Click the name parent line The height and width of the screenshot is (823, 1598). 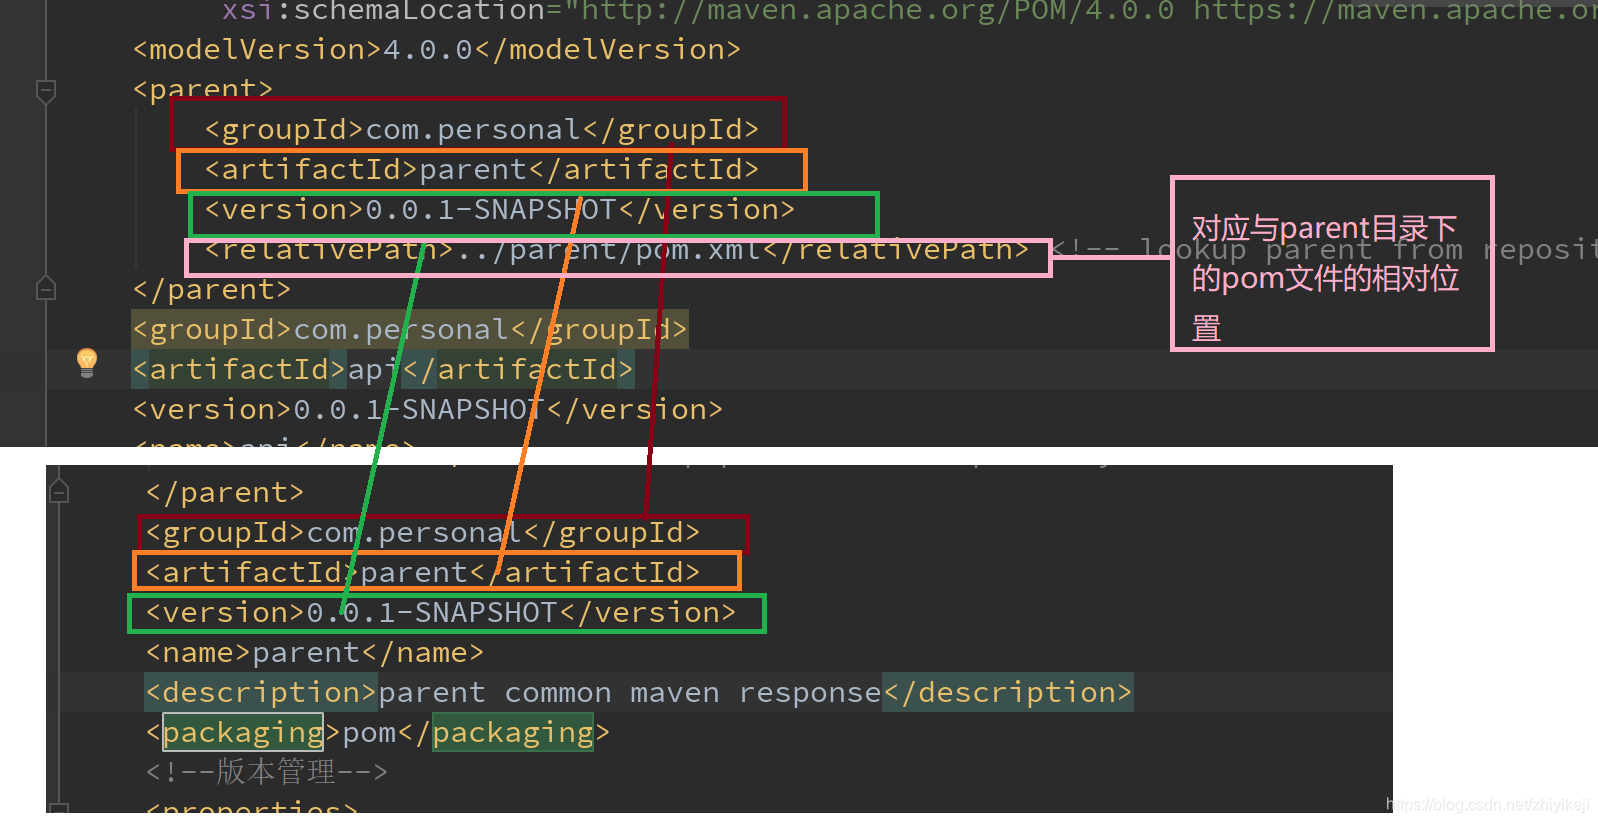[x=315, y=653]
